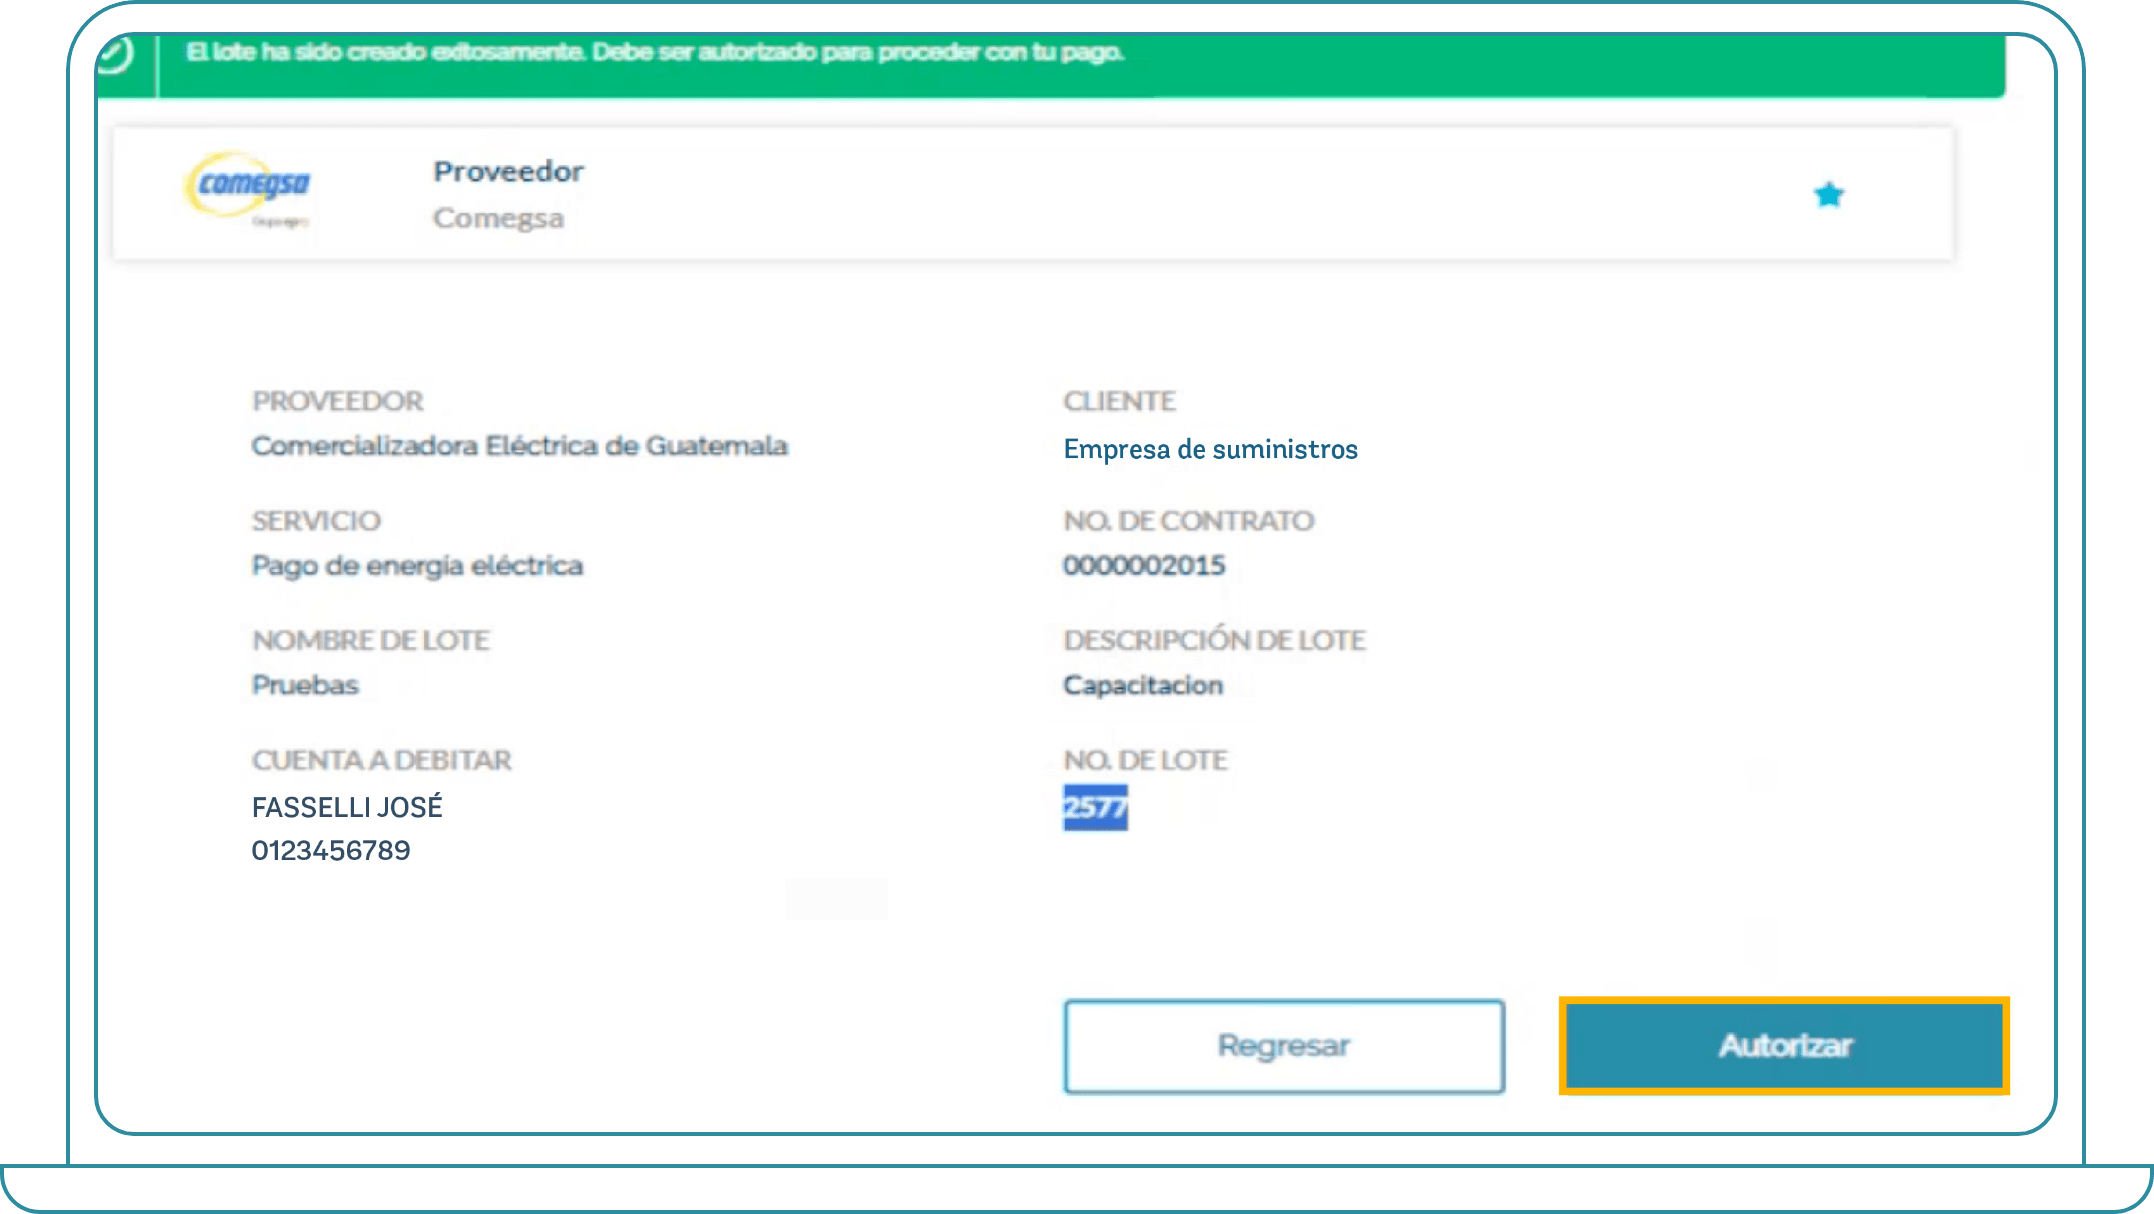This screenshot has width=2154, height=1214.
Task: Click the success message banner text
Action: (x=655, y=52)
